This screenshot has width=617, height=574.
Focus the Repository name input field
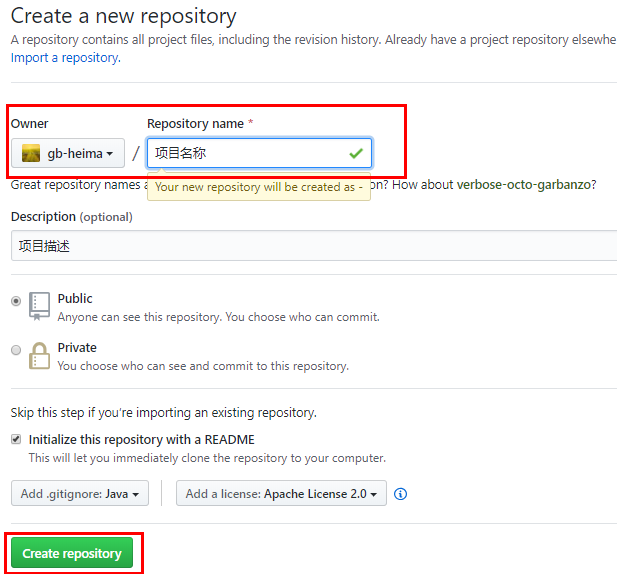[x=259, y=153]
